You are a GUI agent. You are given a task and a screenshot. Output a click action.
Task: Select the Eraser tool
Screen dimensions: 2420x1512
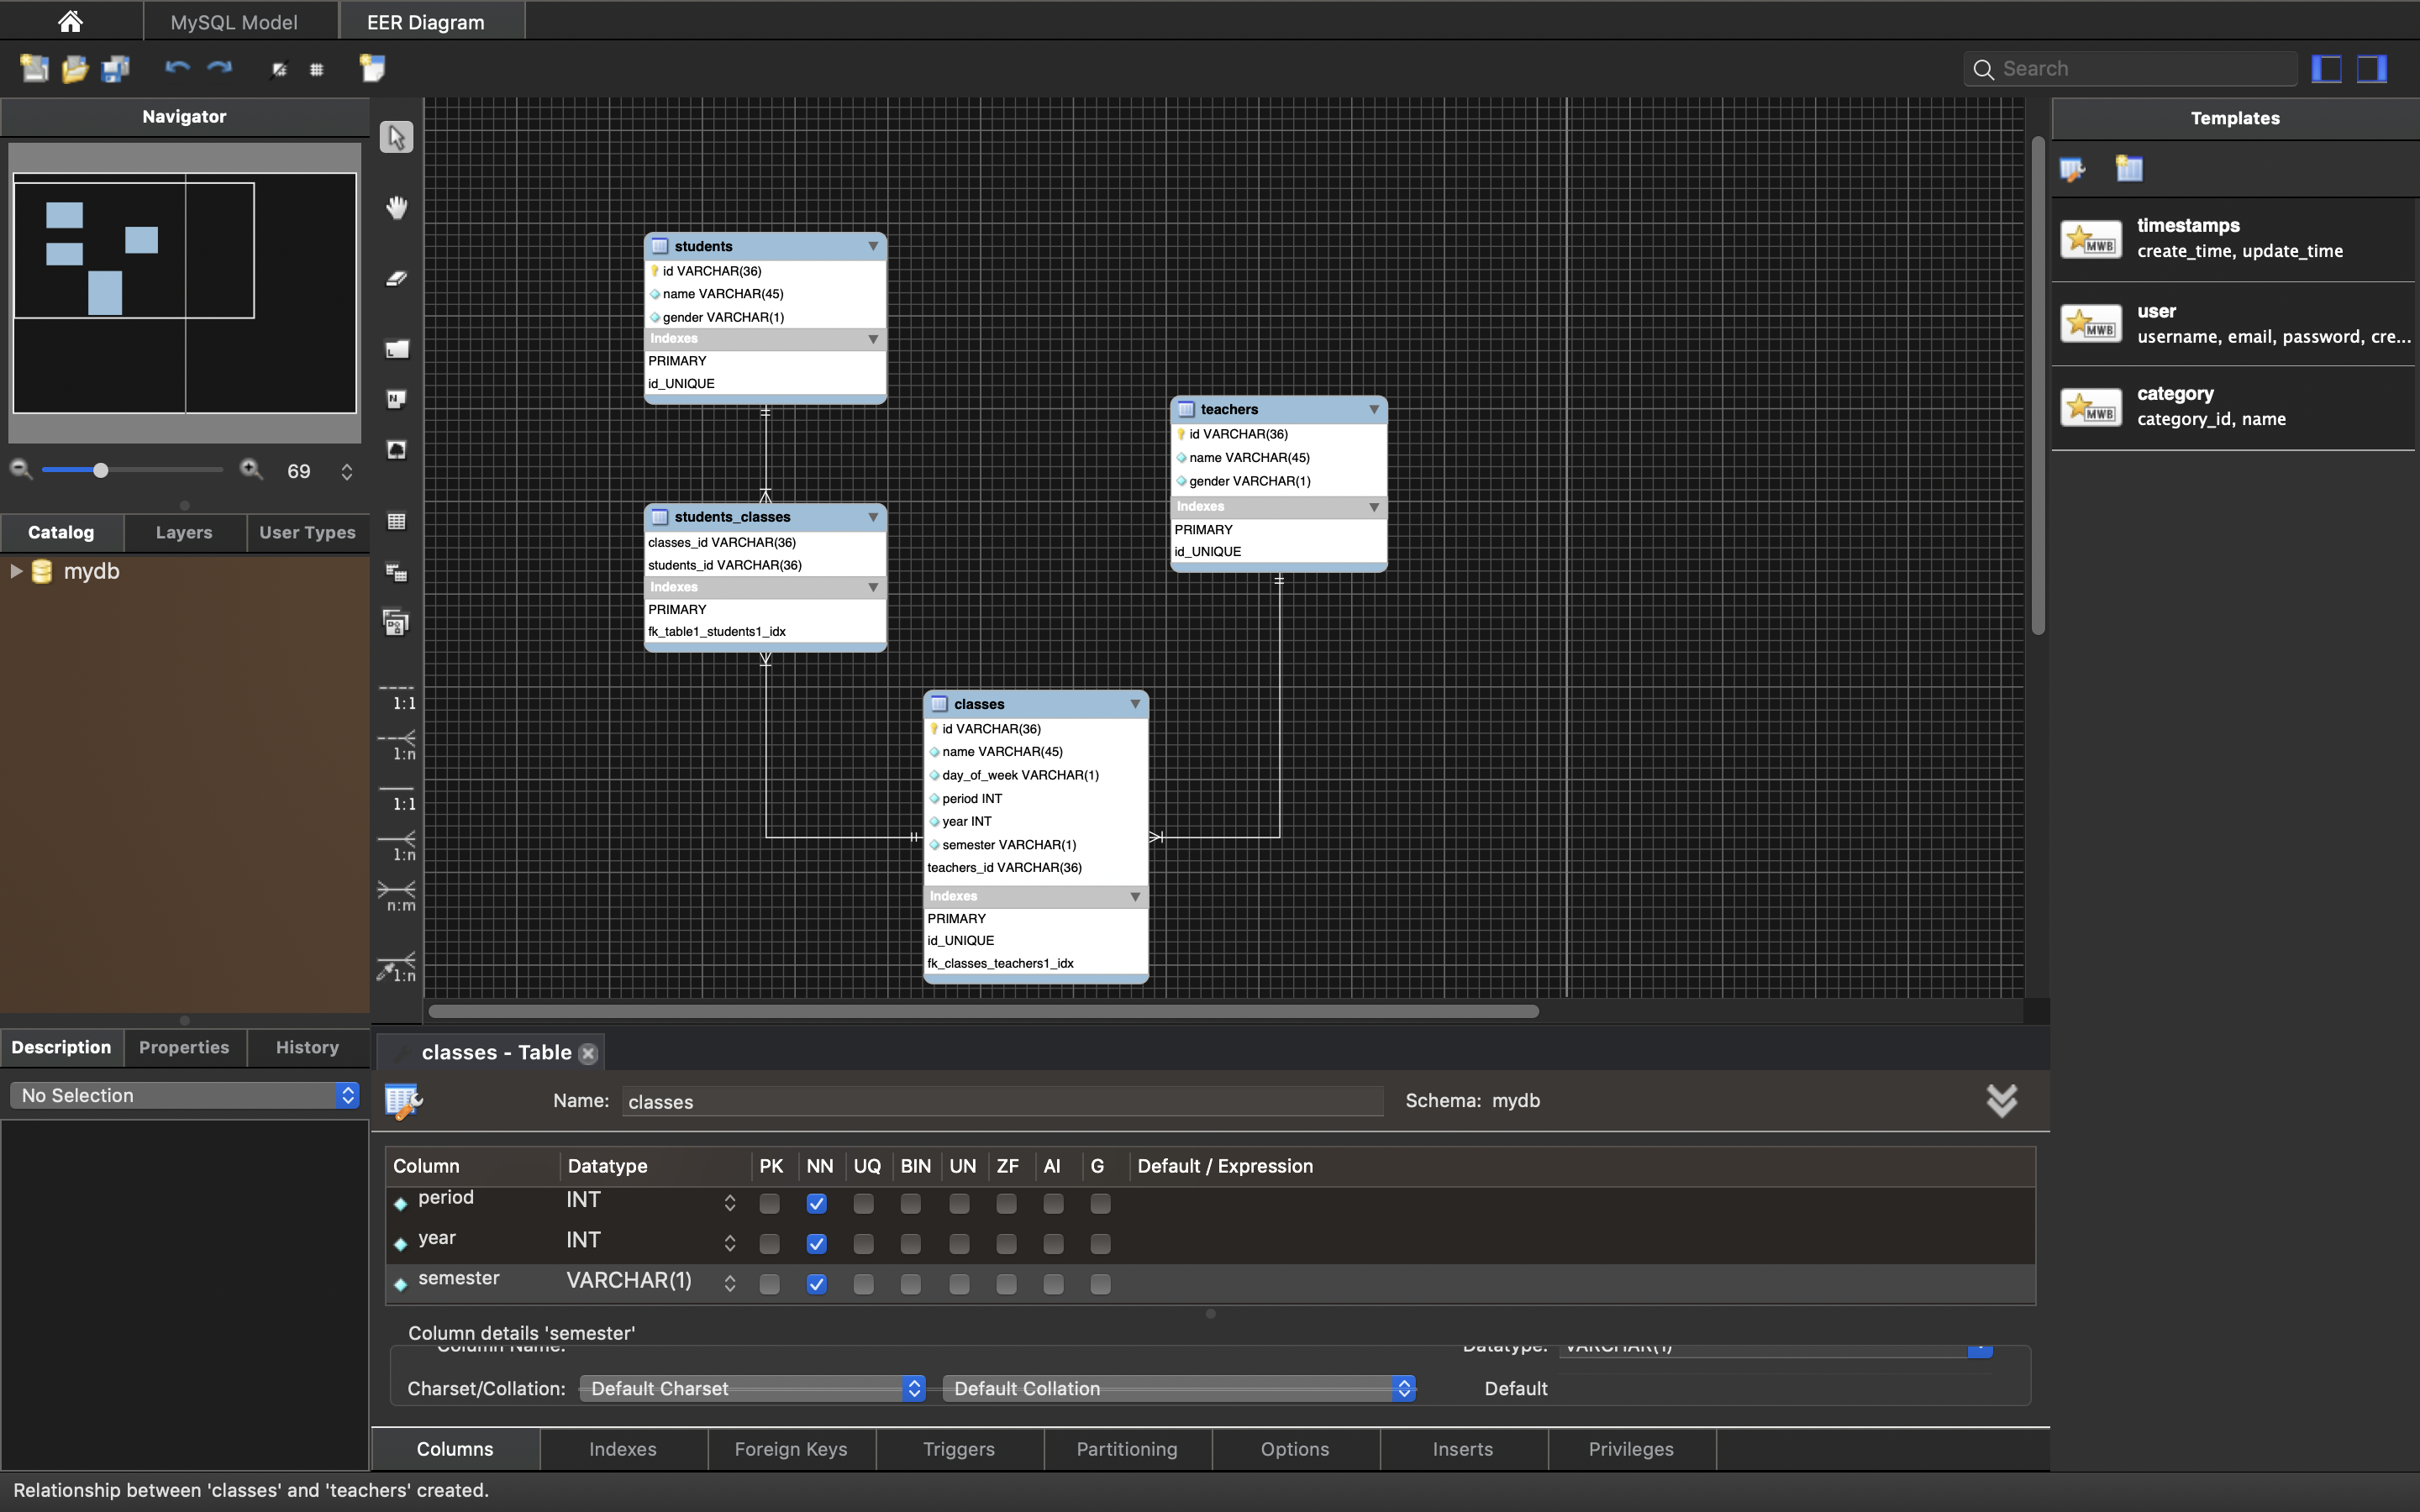point(397,278)
